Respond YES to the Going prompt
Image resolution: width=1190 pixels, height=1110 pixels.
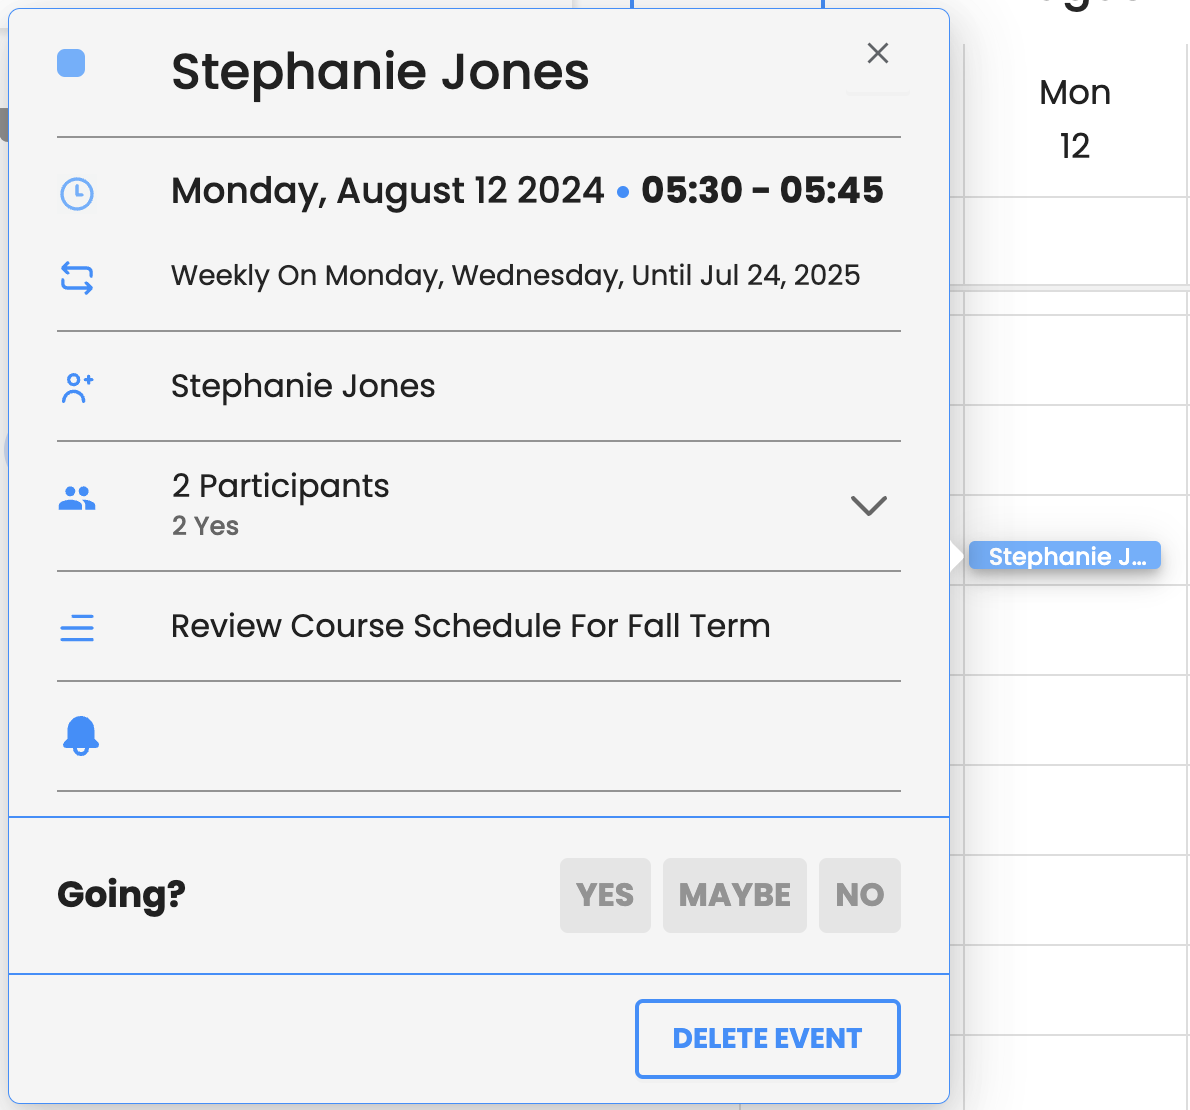click(605, 895)
